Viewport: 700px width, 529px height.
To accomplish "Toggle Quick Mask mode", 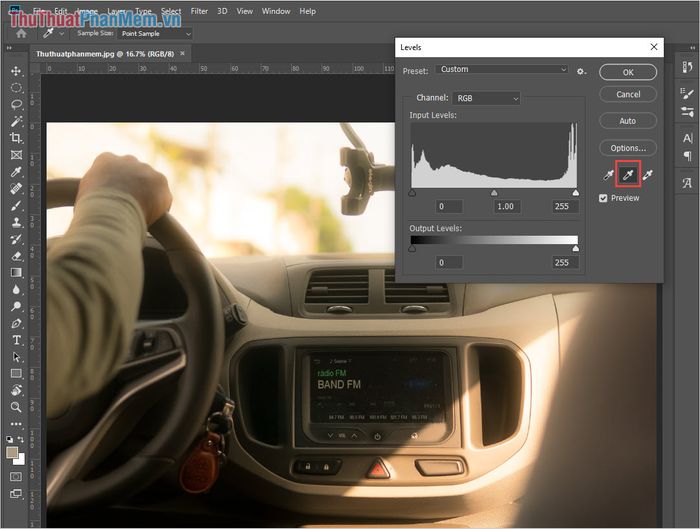I will [x=16, y=477].
